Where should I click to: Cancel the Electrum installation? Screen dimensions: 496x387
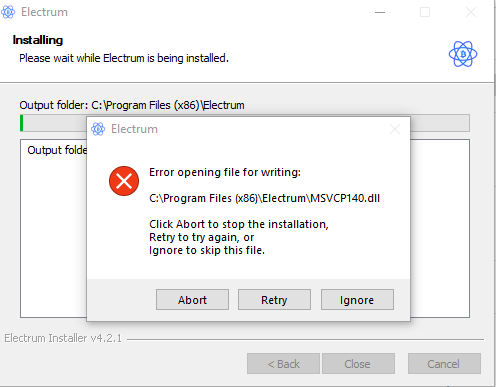click(444, 364)
